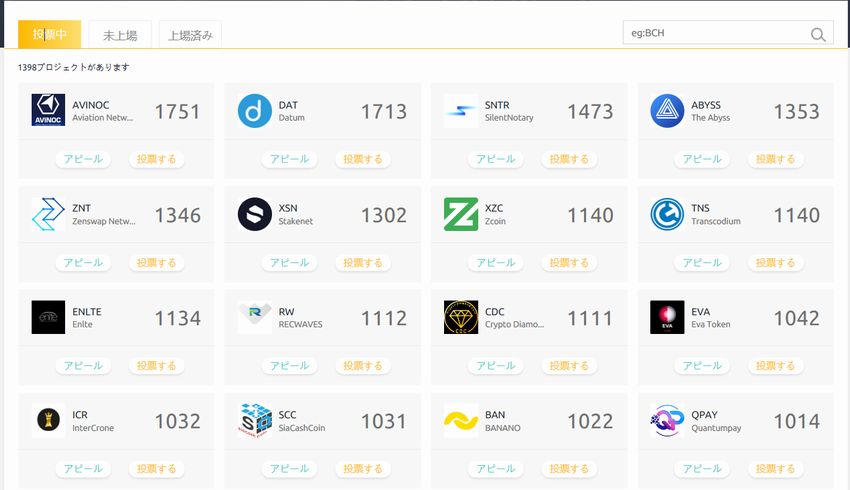The image size is (850, 490).
Task: Vote for AVINOC with 投票する
Action: click(x=156, y=159)
